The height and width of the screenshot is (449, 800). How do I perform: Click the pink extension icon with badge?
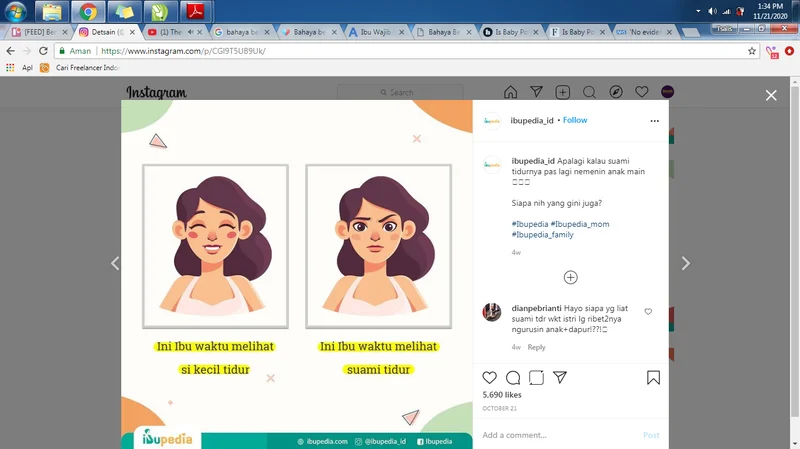click(772, 52)
